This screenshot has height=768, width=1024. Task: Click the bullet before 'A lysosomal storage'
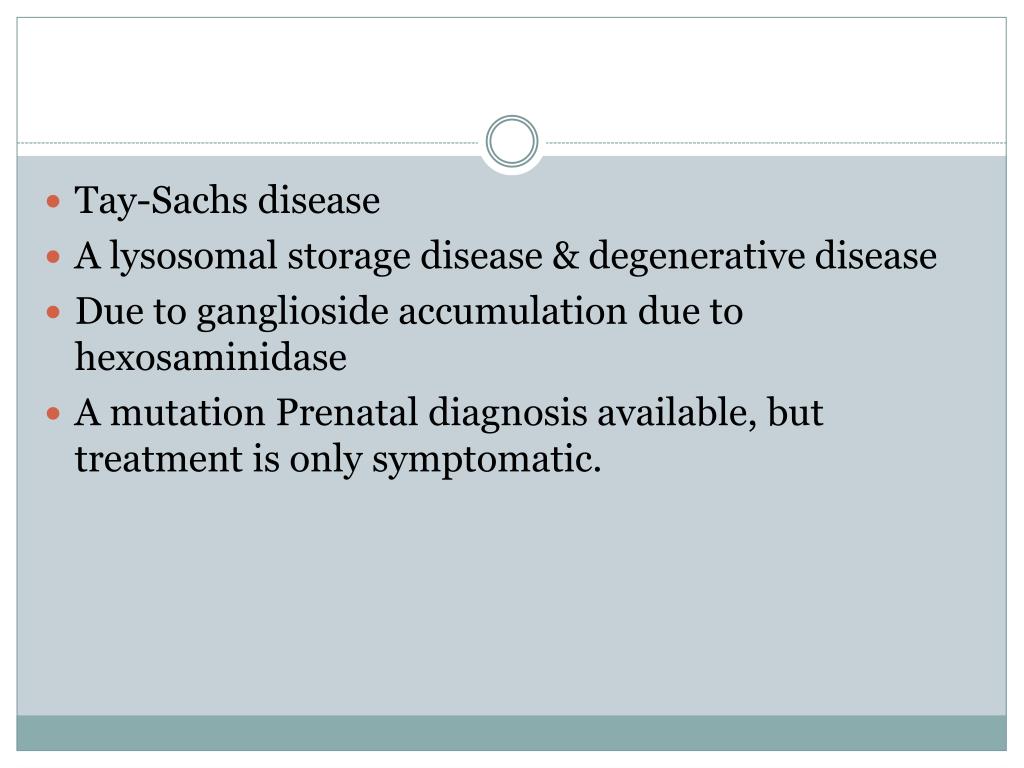pos(54,256)
